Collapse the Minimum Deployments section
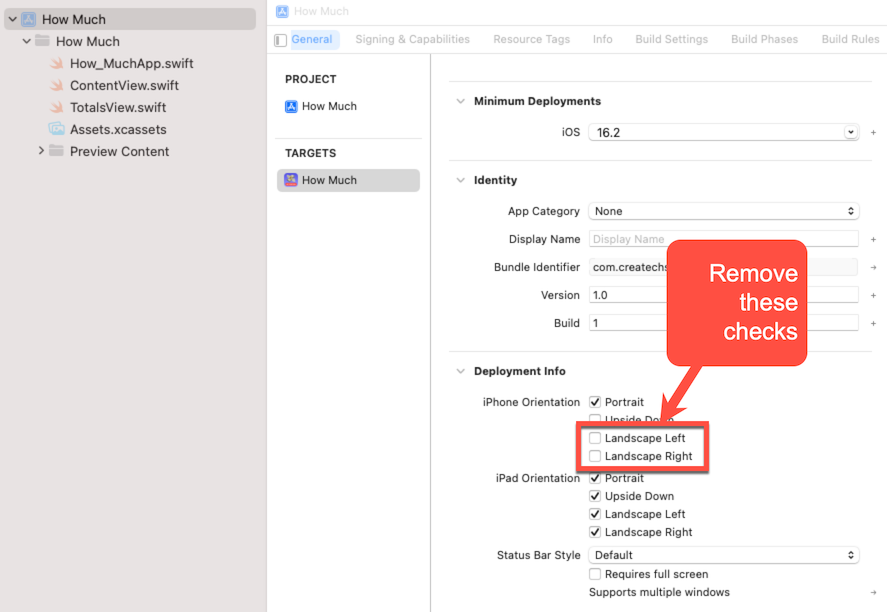 (x=460, y=101)
